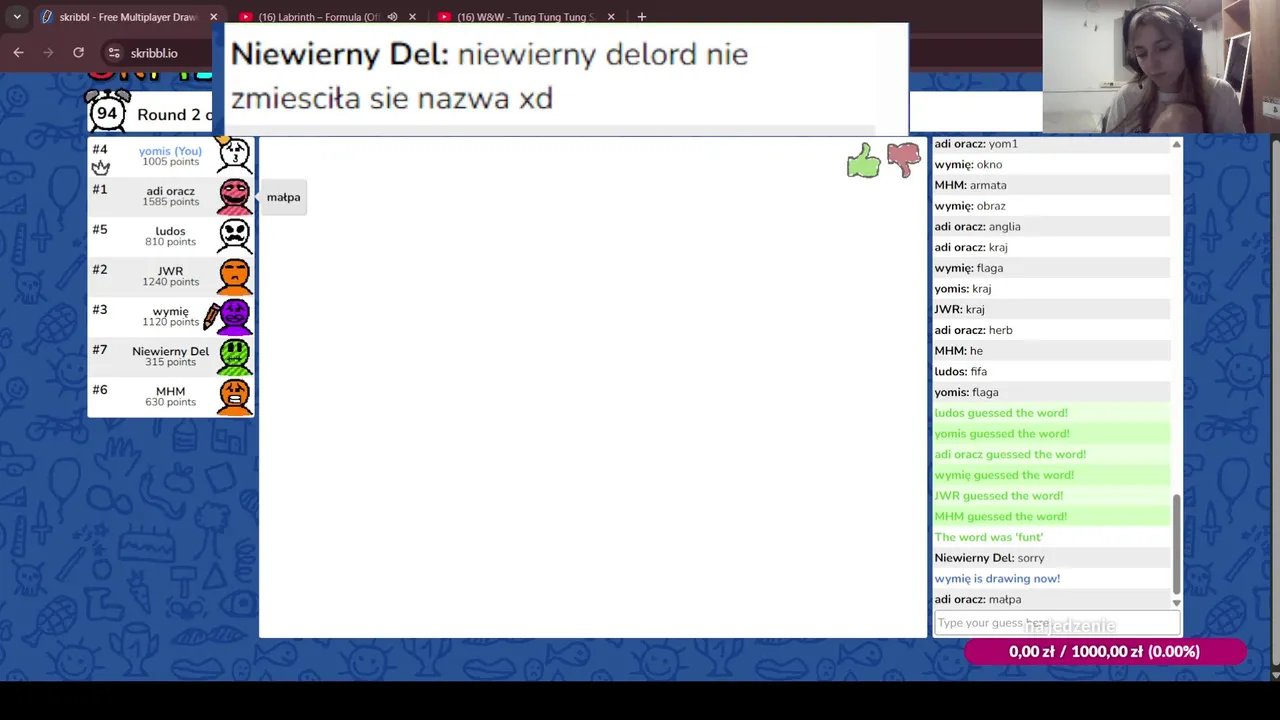Select player row wymię 1120 points
This screenshot has width=1280, height=720.
click(x=171, y=316)
